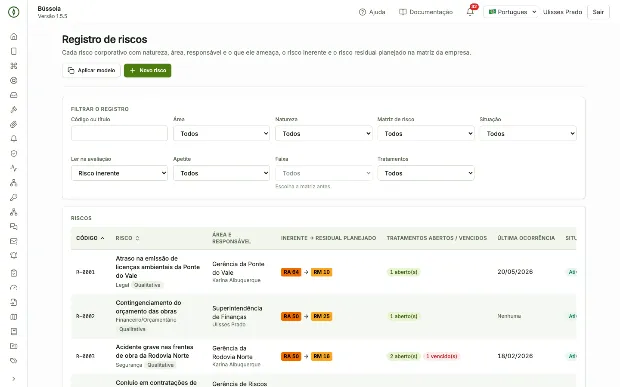The height and width of the screenshot is (387, 620).
Task: Open the Português language dropdown
Action: click(512, 12)
